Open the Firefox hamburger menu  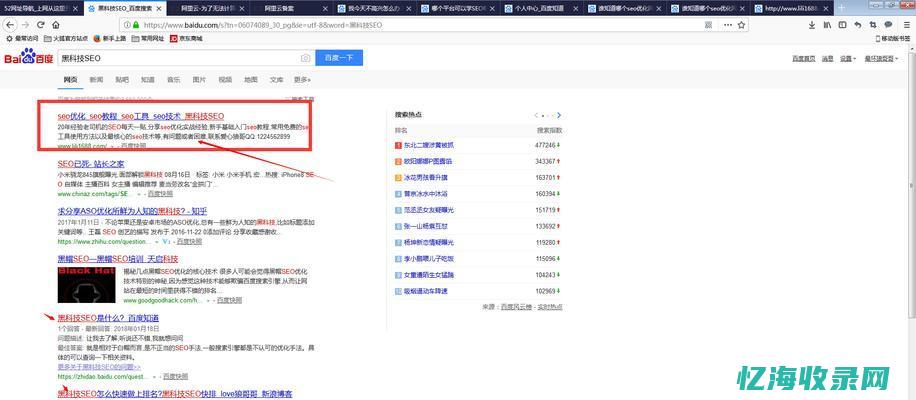pos(907,25)
